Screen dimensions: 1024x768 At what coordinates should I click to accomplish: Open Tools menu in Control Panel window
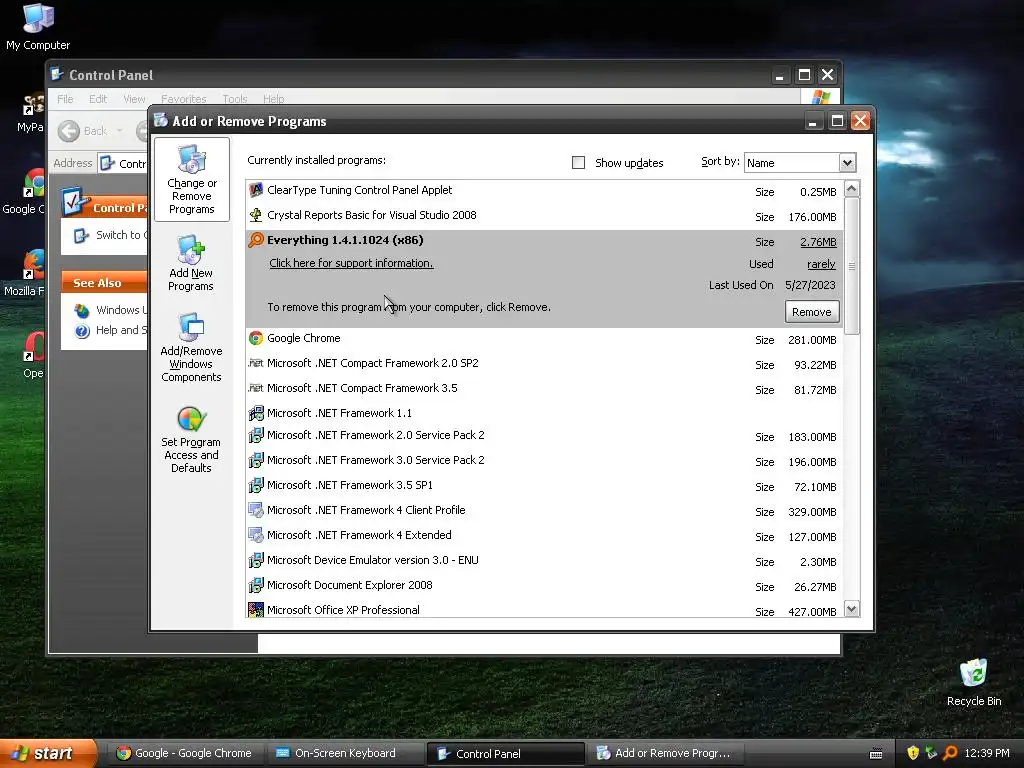(234, 99)
